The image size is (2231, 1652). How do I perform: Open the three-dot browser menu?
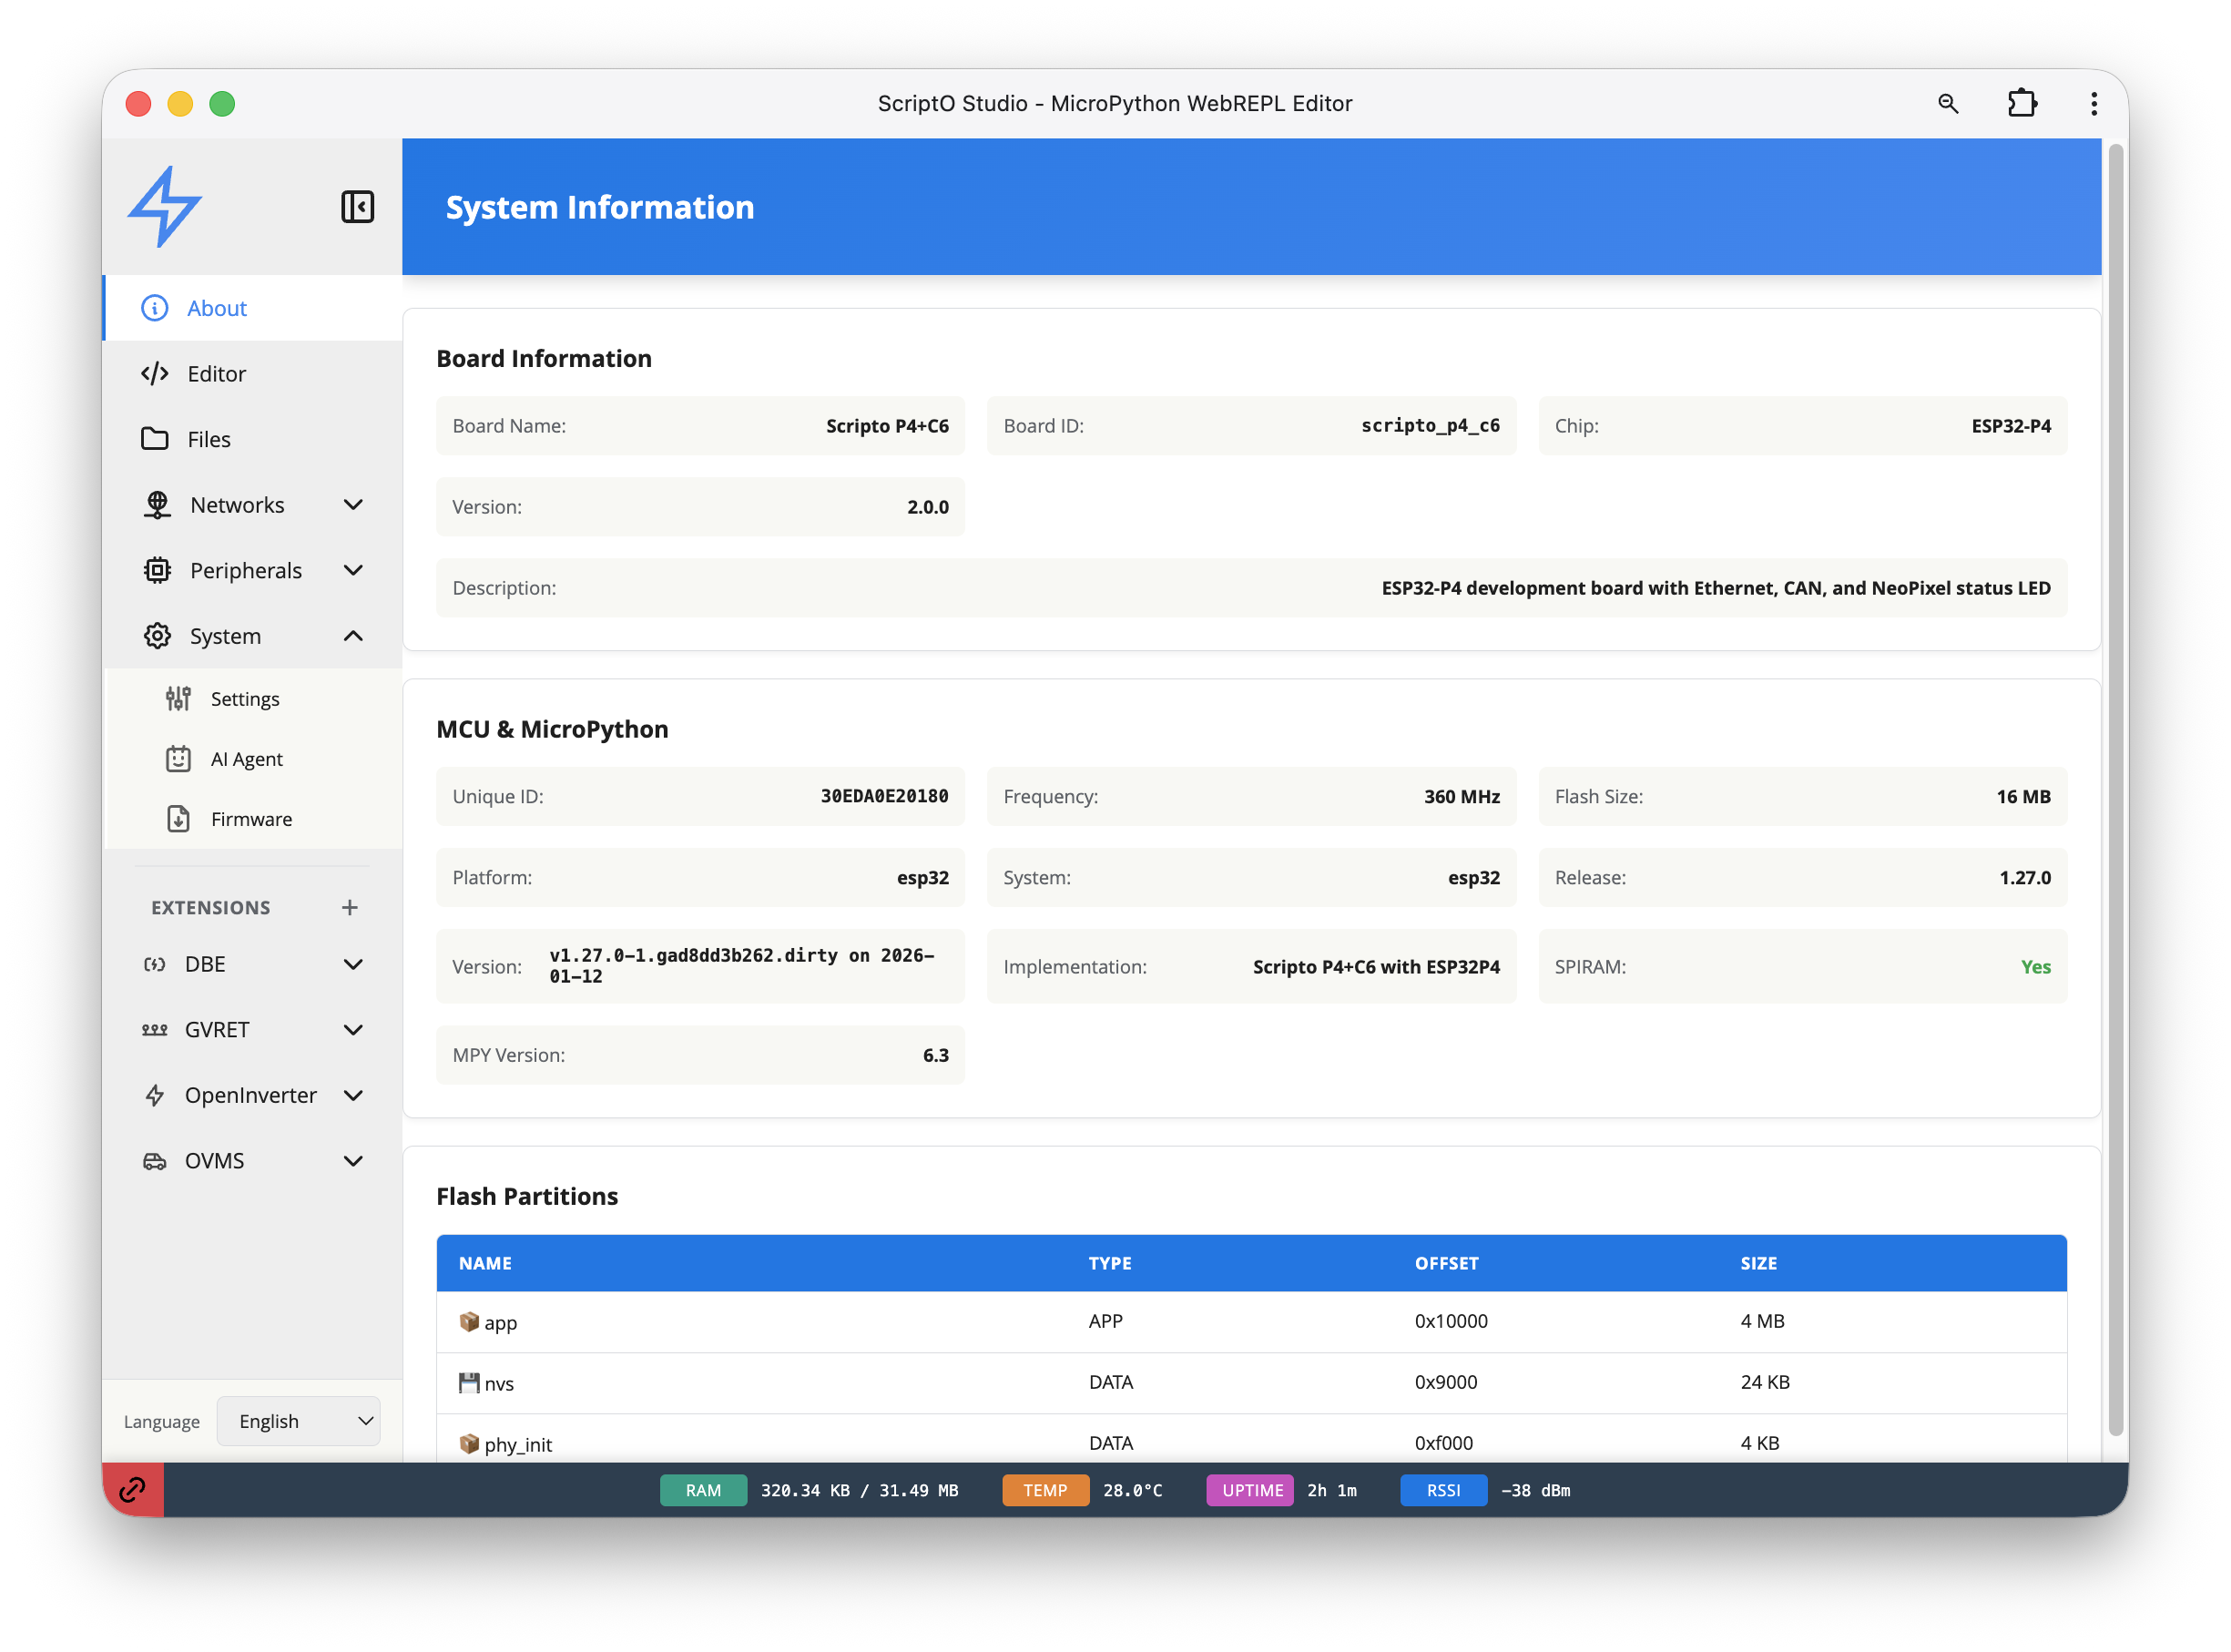(x=2093, y=103)
